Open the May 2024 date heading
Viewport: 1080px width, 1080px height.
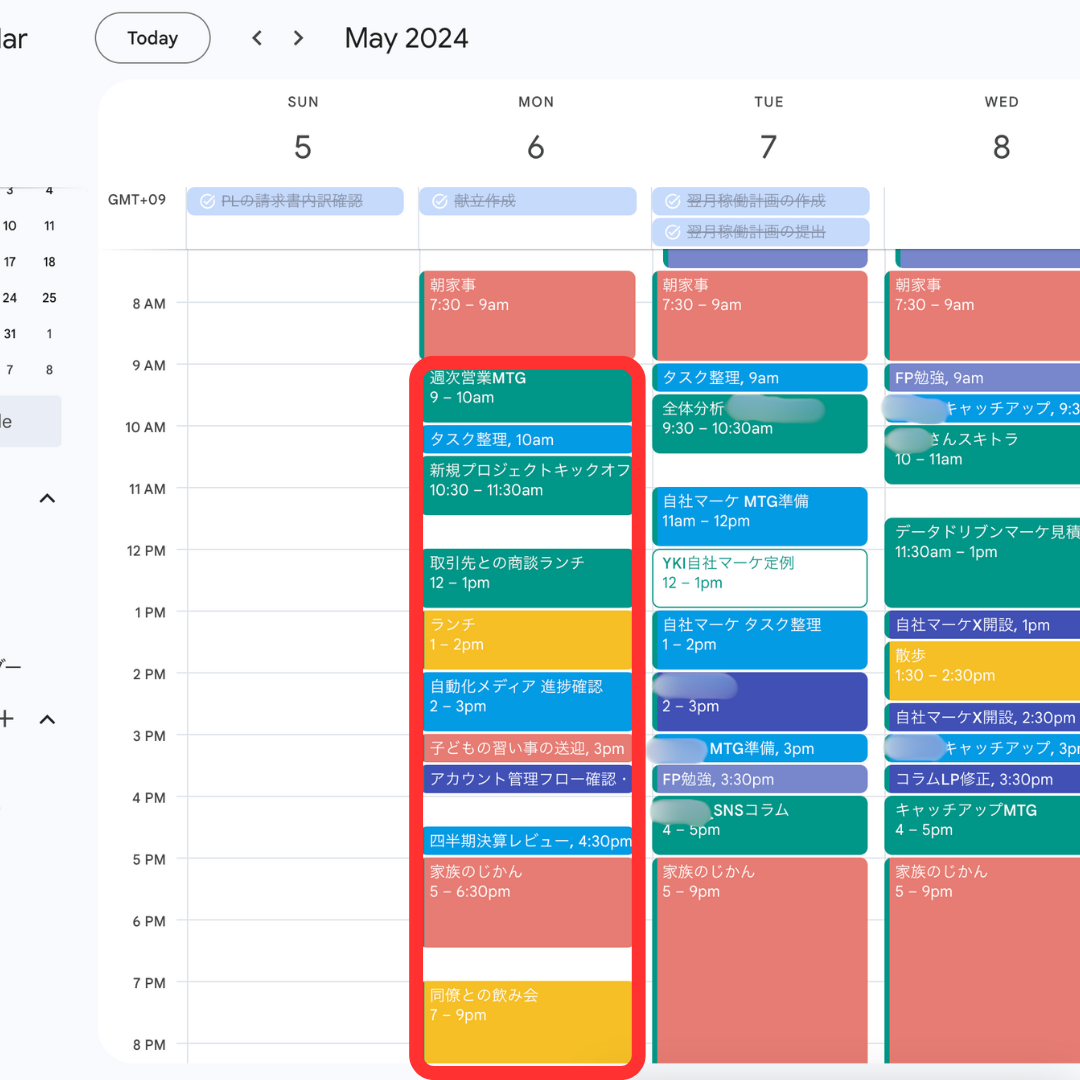tap(406, 38)
